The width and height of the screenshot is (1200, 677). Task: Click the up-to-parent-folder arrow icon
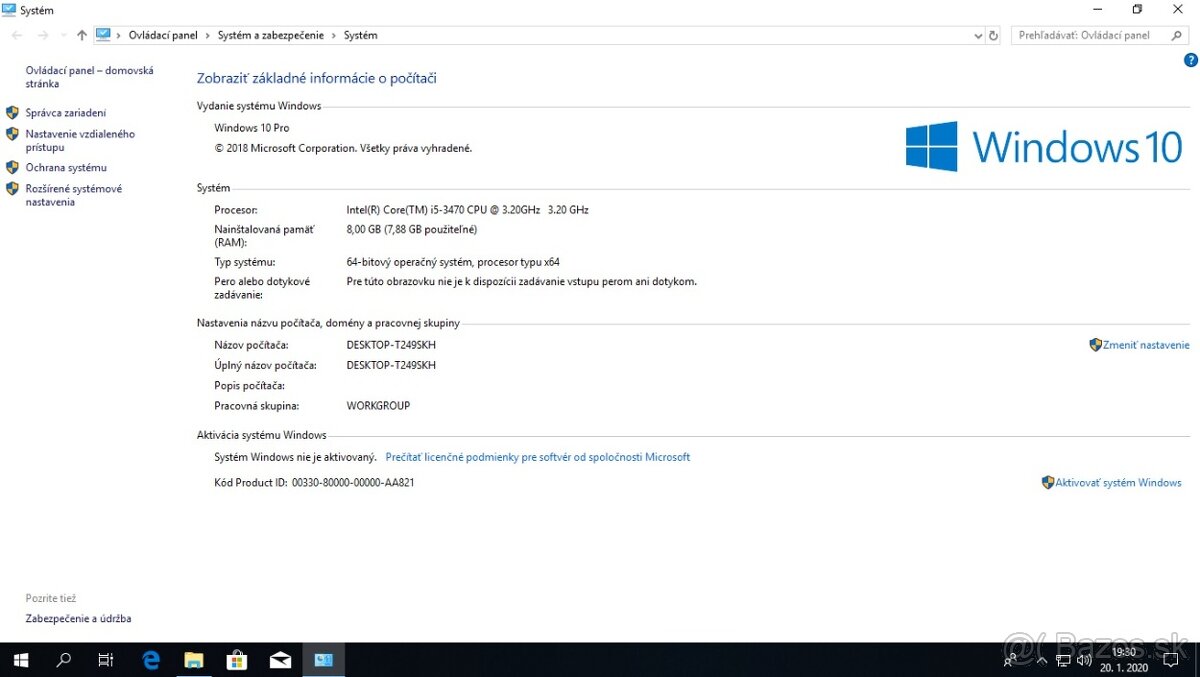coord(81,35)
